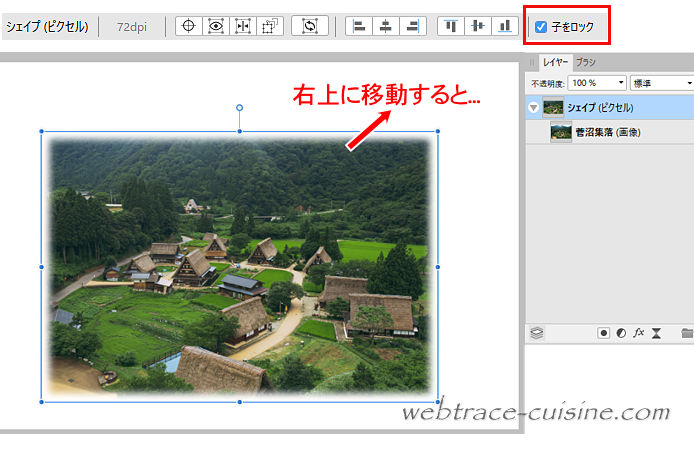Open the 不透明度 100% dropdown

(621, 82)
